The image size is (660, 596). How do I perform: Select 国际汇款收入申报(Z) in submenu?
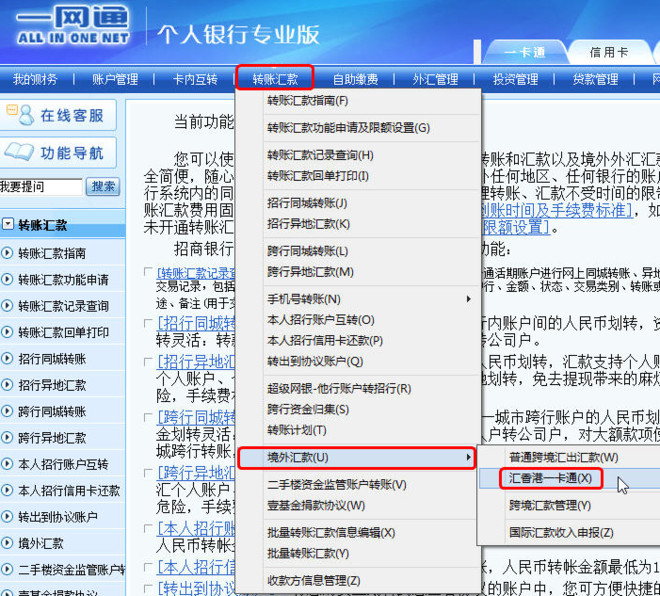click(561, 532)
